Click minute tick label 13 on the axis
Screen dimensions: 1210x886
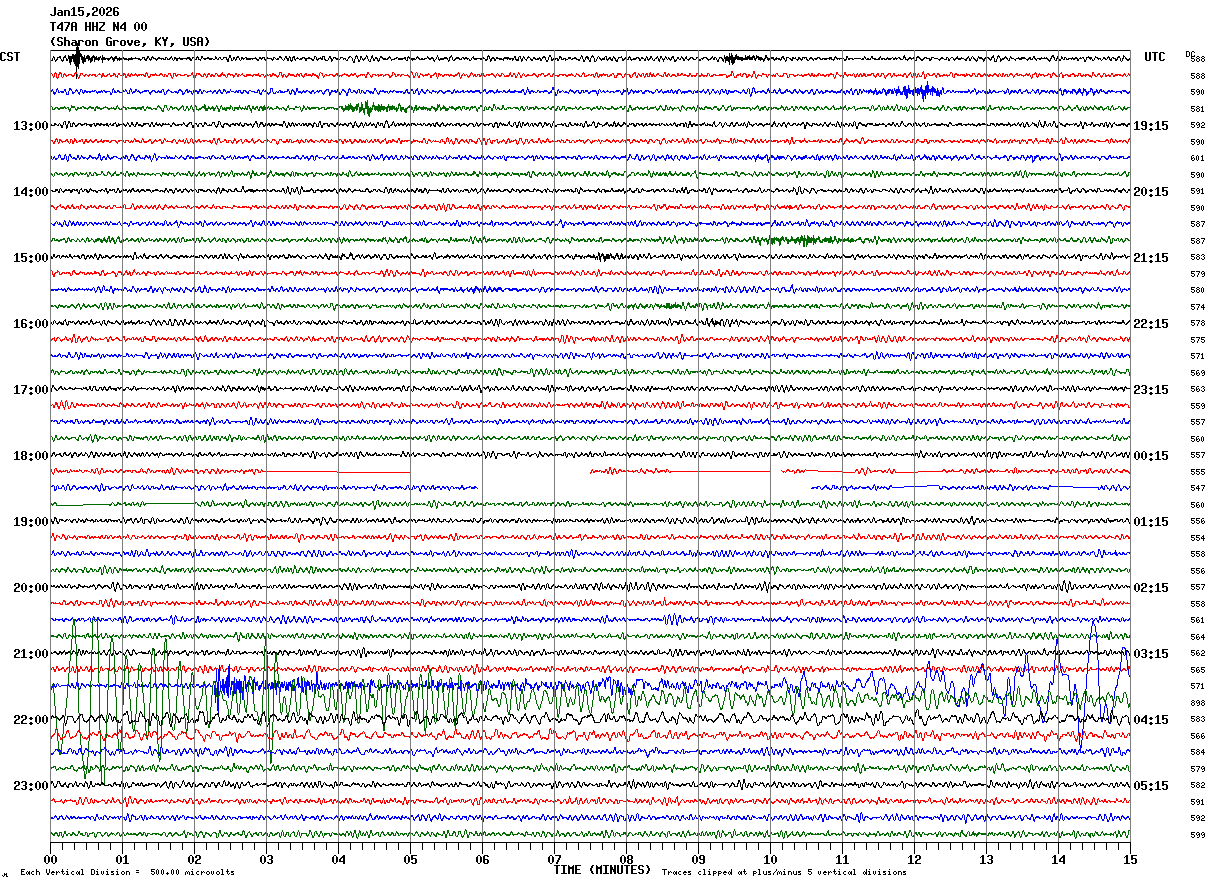click(986, 859)
